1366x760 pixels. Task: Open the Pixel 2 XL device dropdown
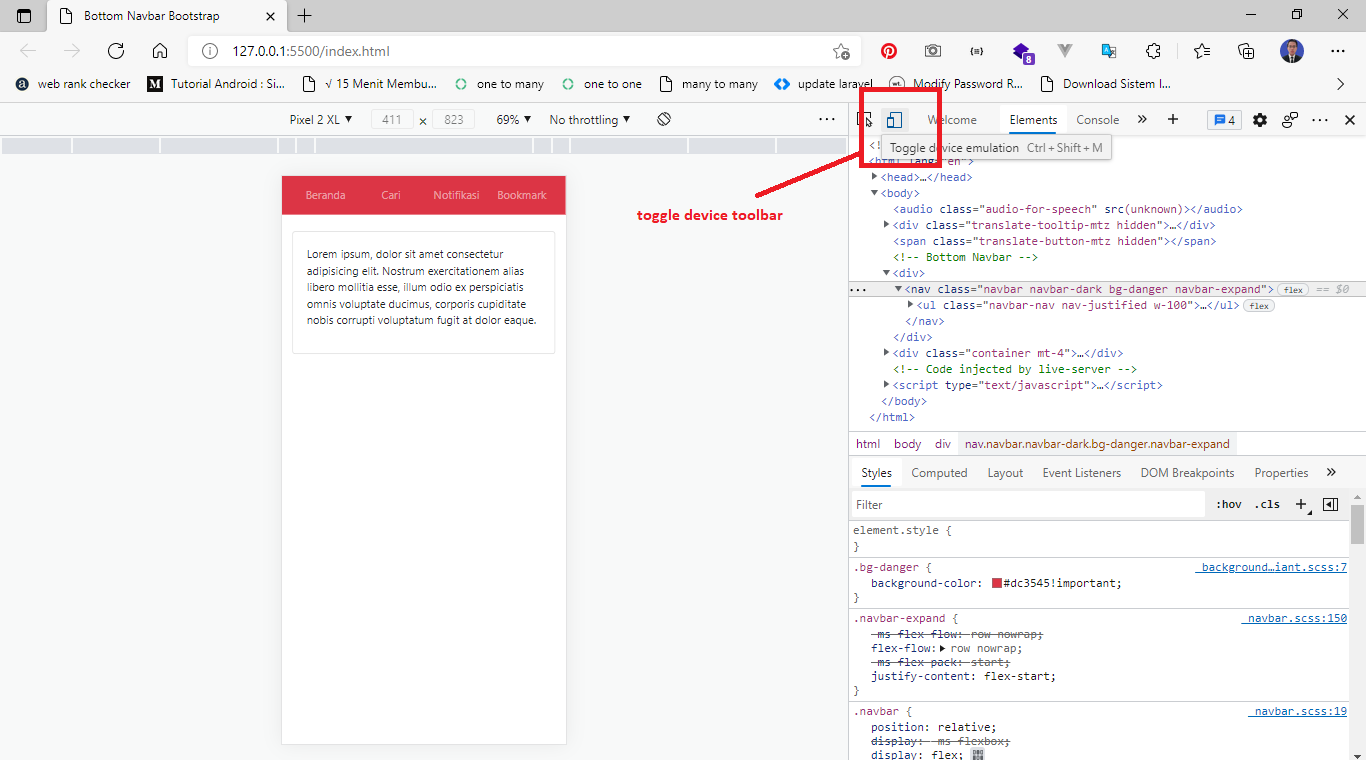tap(321, 119)
